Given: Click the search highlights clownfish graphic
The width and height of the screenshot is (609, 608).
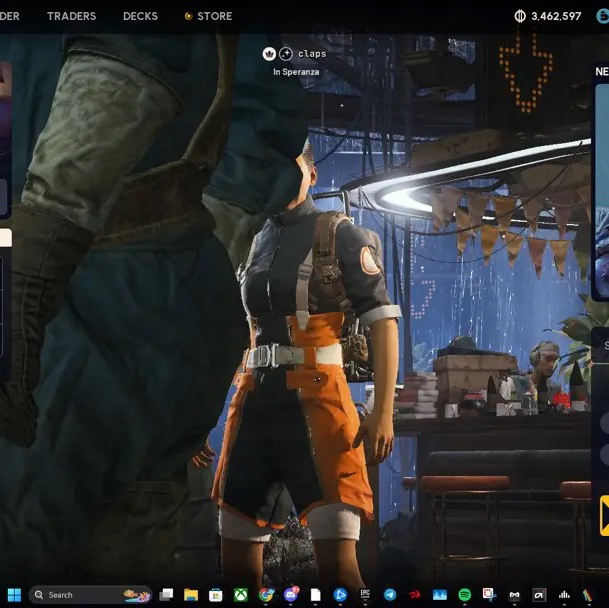Looking at the screenshot, I should 137,595.
